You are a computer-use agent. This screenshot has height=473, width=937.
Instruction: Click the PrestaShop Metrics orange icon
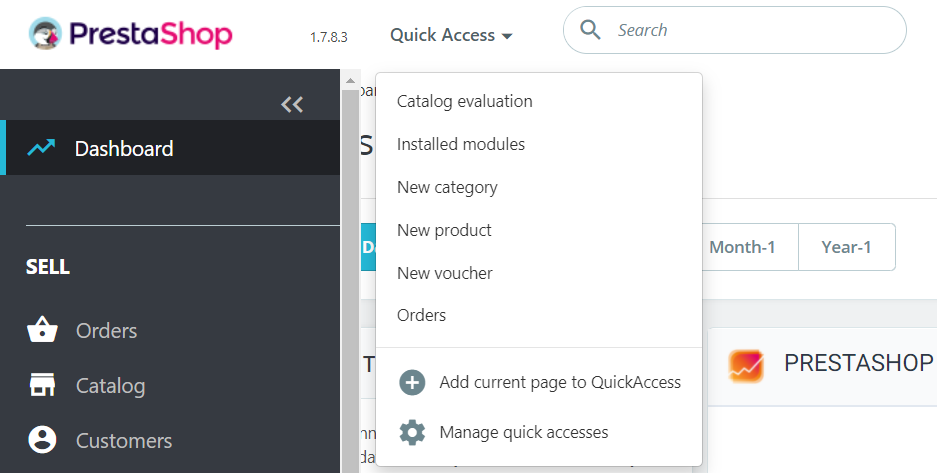click(x=746, y=365)
